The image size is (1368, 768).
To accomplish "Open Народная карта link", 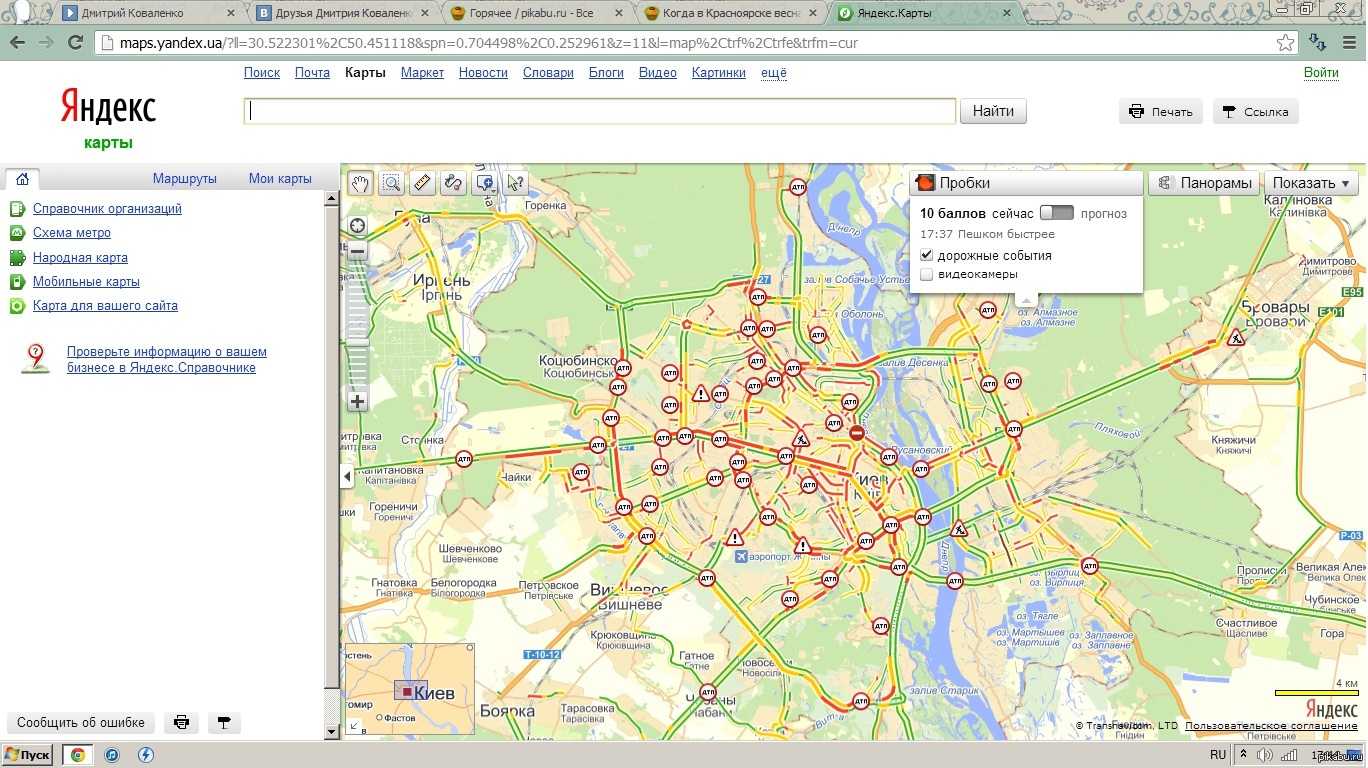I will pos(80,258).
